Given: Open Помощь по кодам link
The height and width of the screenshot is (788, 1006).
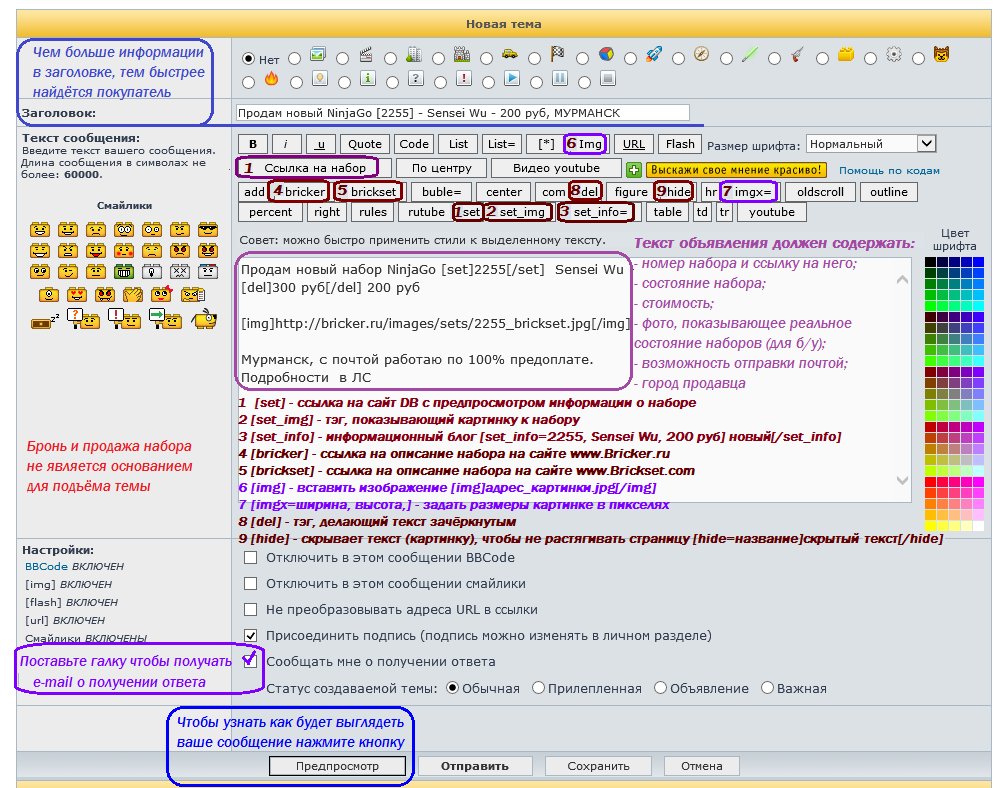Looking at the screenshot, I should [x=889, y=171].
